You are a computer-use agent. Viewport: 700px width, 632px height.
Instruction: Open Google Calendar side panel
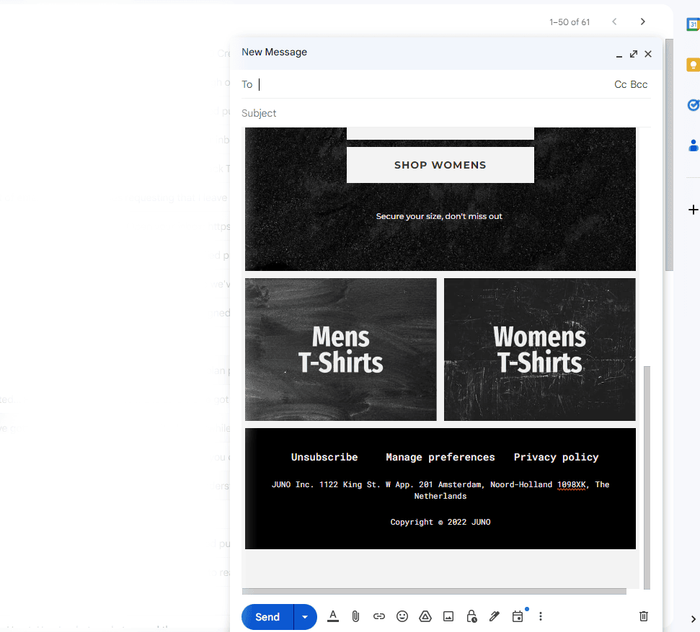pyautogui.click(x=693, y=25)
